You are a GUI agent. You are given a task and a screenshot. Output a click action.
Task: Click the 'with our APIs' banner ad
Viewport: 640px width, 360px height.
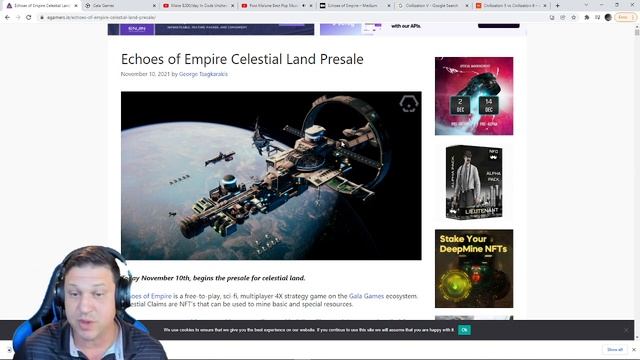[x=422, y=29]
